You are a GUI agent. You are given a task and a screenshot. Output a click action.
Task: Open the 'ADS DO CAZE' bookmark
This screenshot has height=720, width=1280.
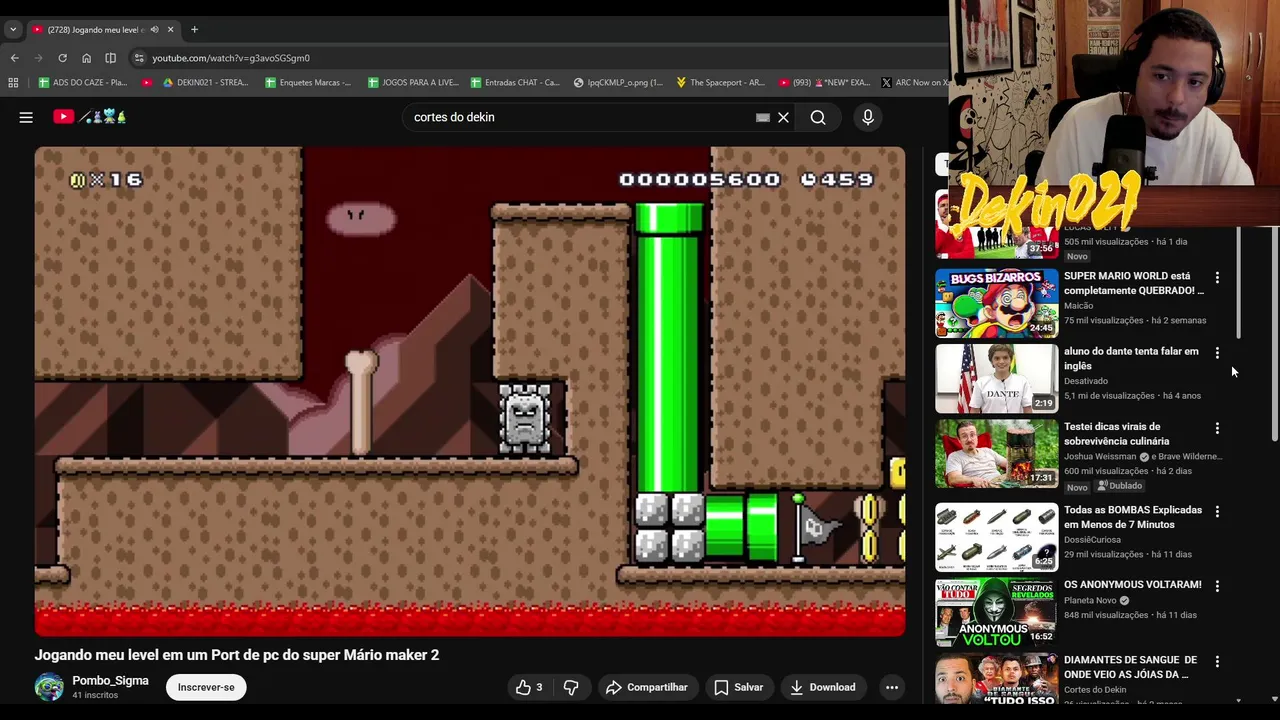click(x=83, y=83)
